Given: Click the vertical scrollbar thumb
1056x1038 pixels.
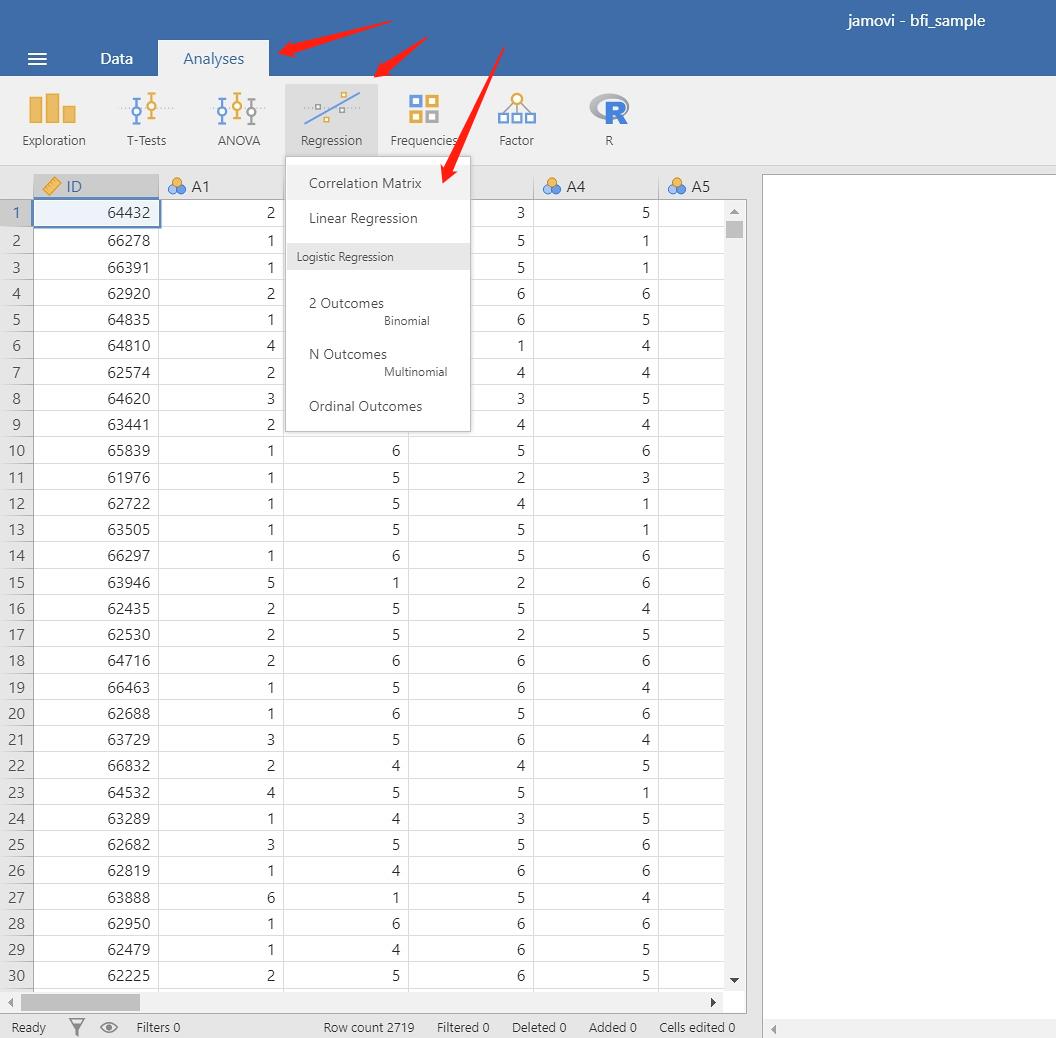Looking at the screenshot, I should (734, 230).
